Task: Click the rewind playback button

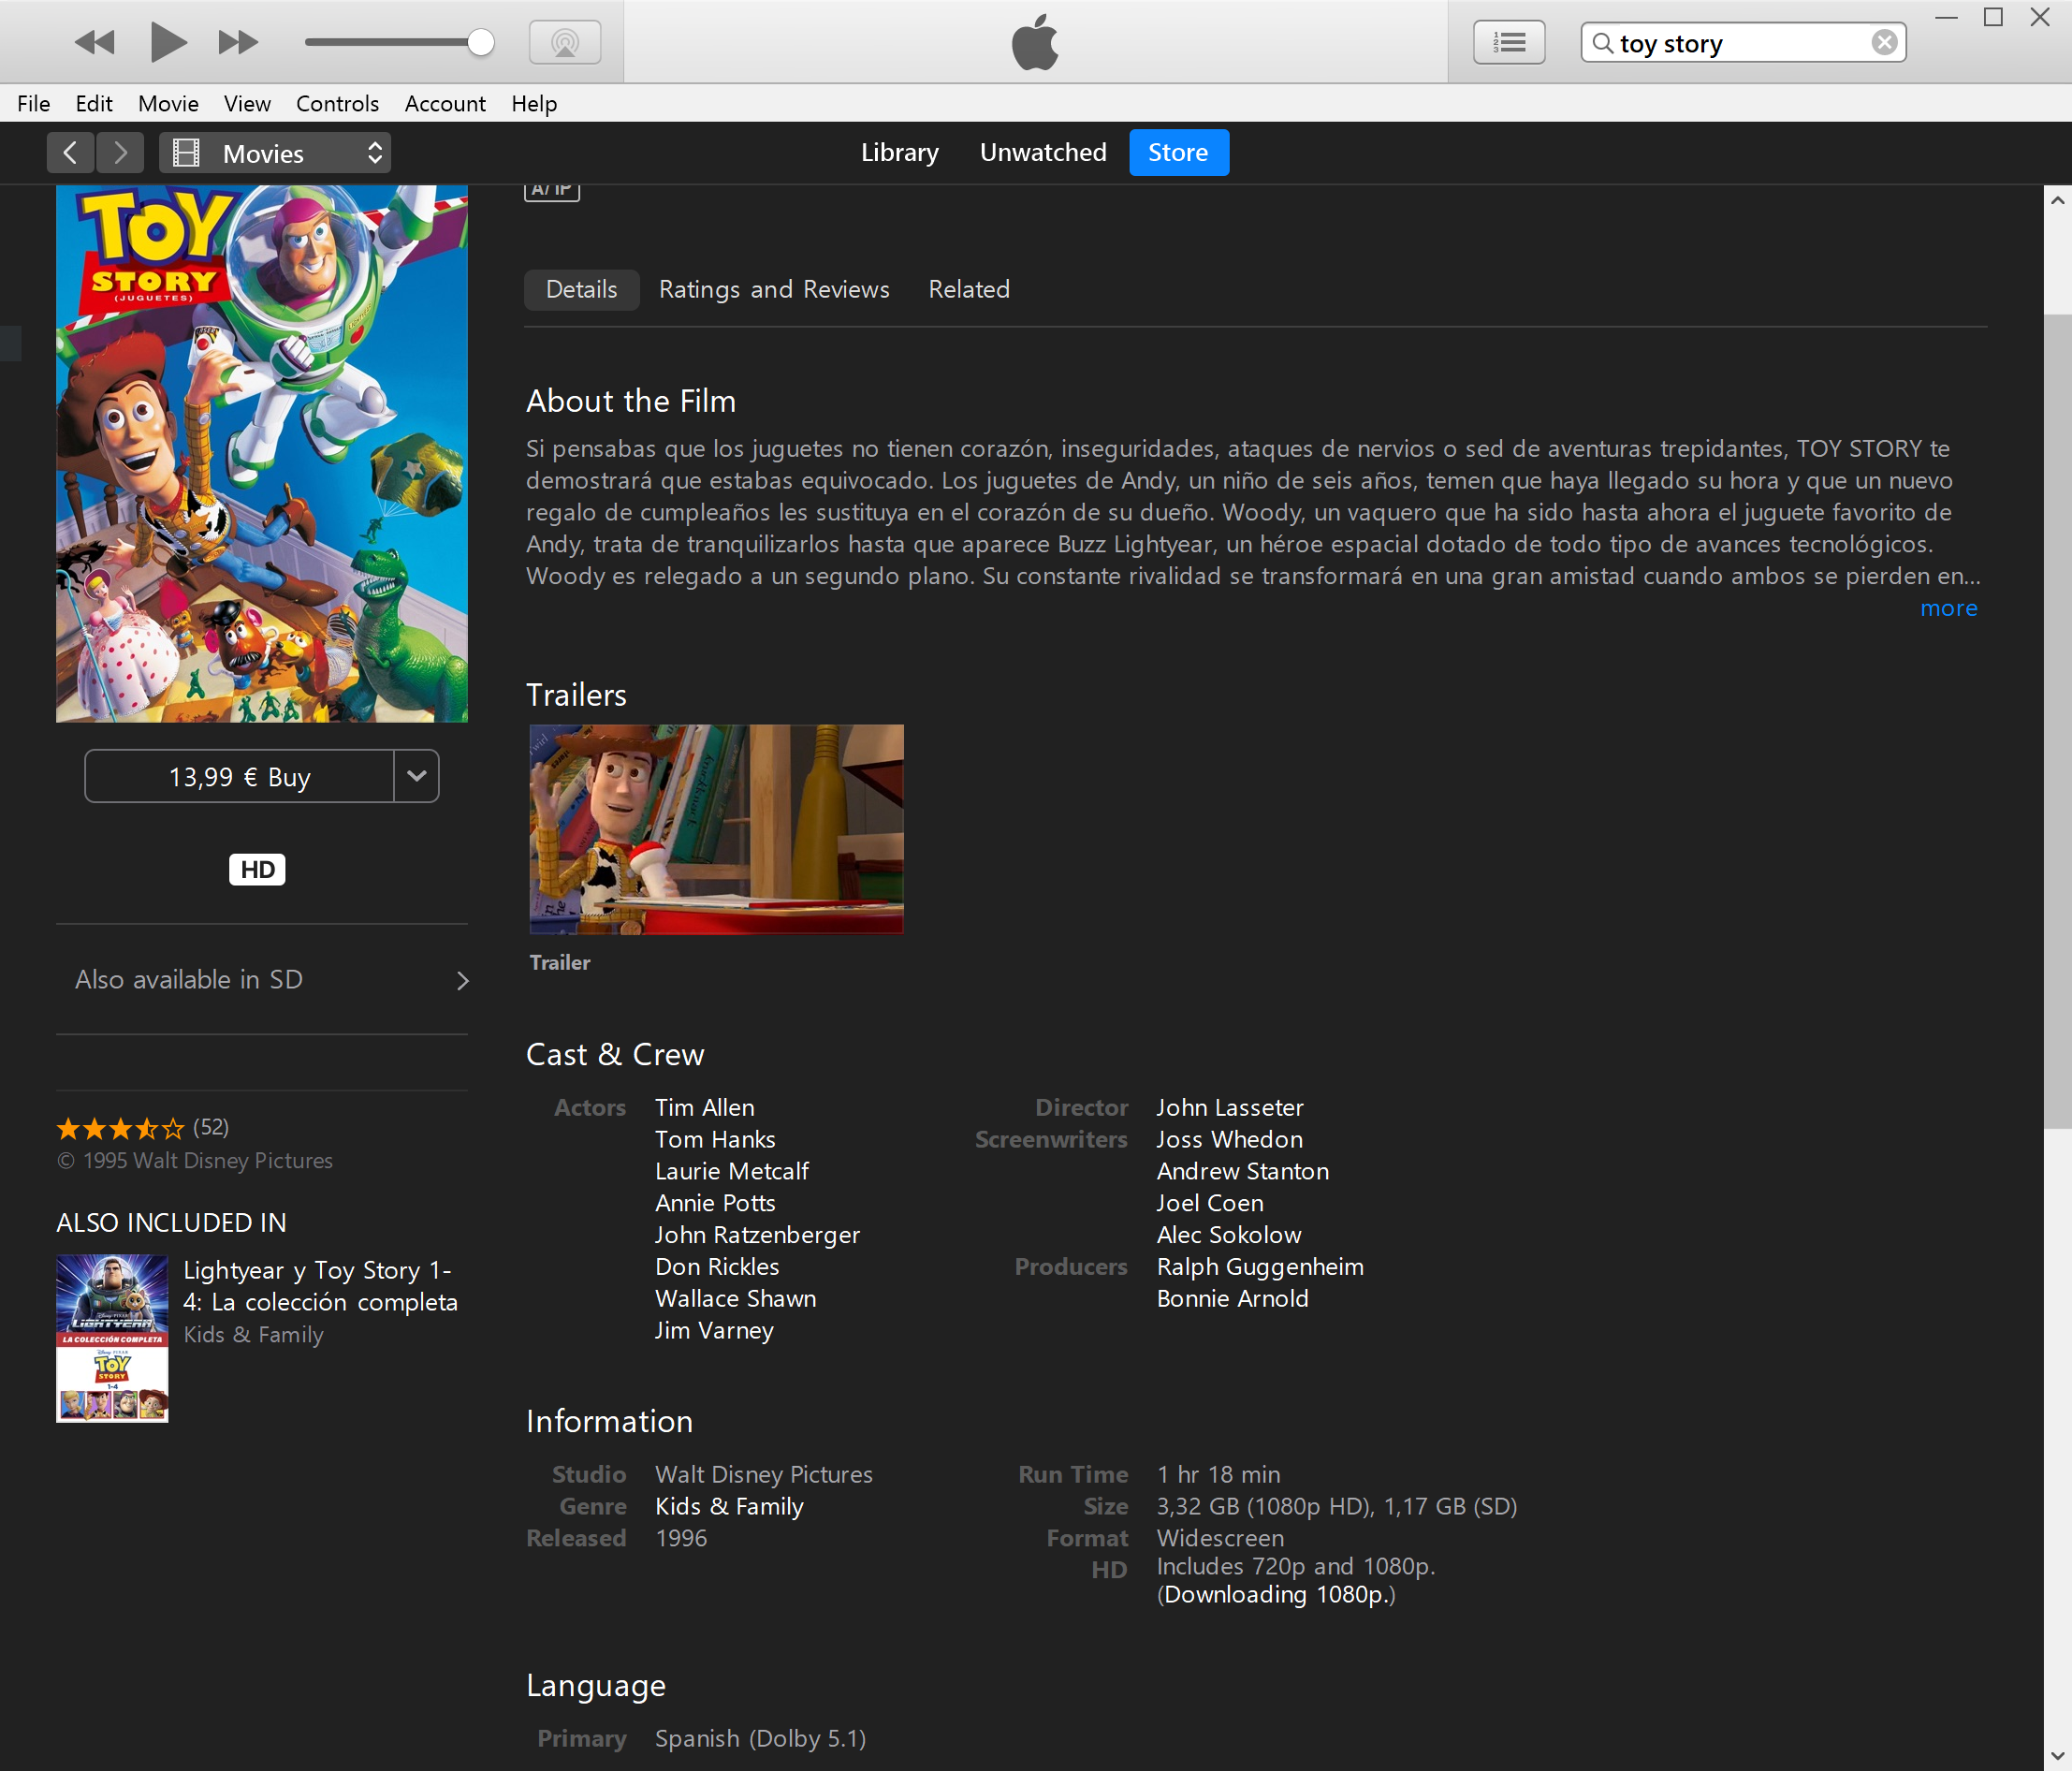Action: pyautogui.click(x=95, y=43)
